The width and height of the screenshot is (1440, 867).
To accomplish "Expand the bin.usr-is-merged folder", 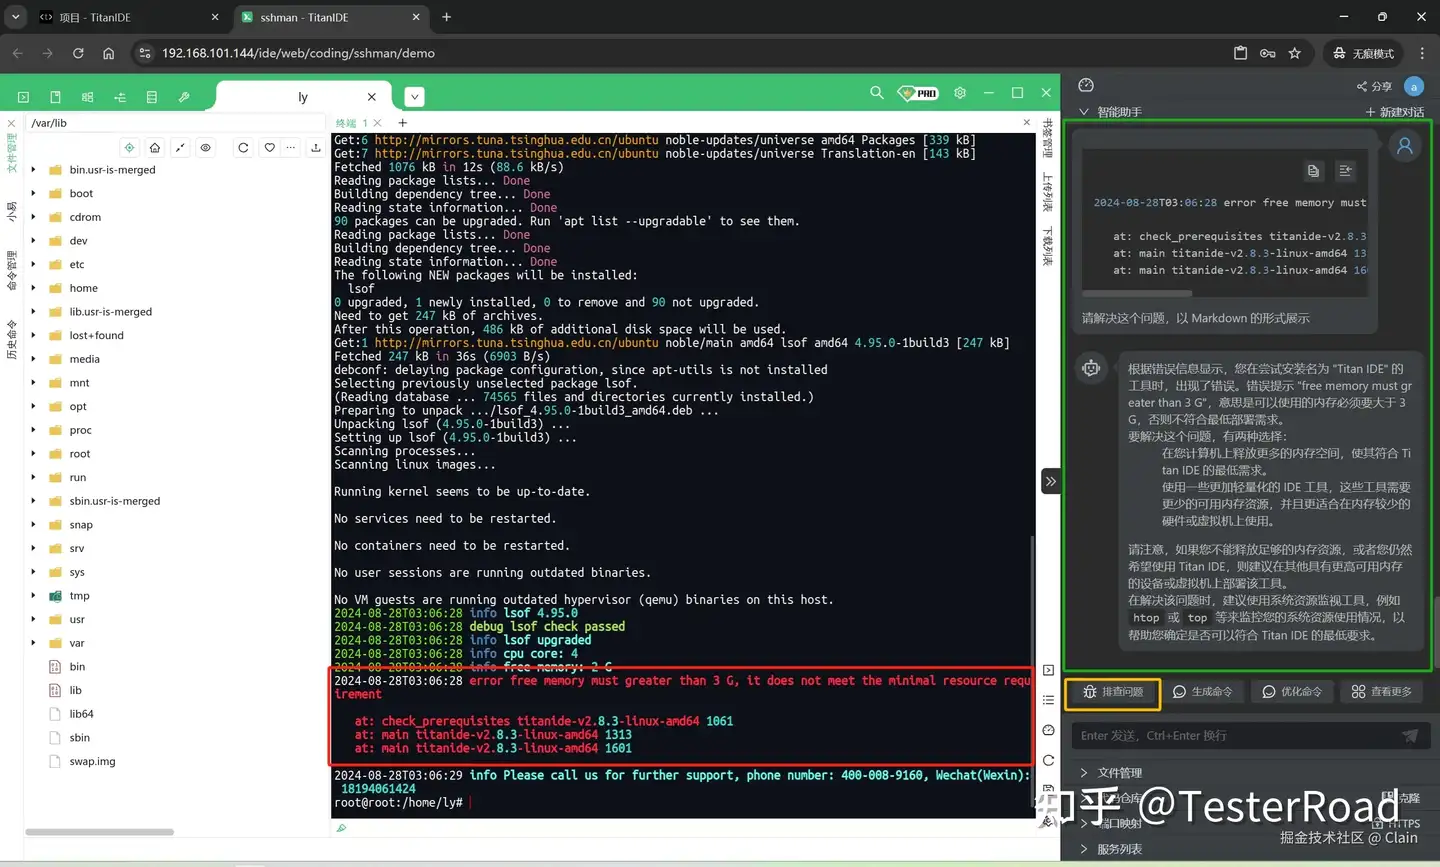I will coord(33,170).
